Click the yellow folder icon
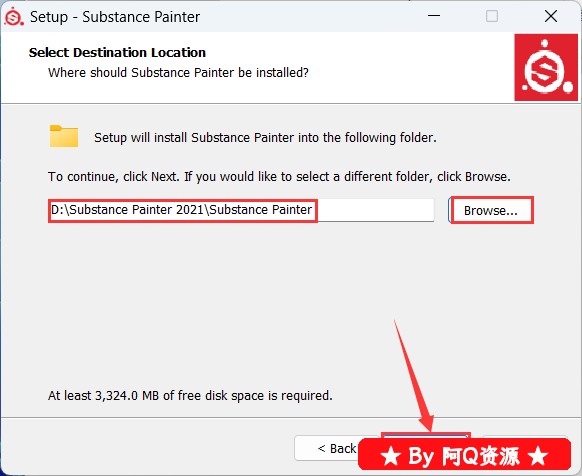The width and height of the screenshot is (582, 476). tap(64, 136)
